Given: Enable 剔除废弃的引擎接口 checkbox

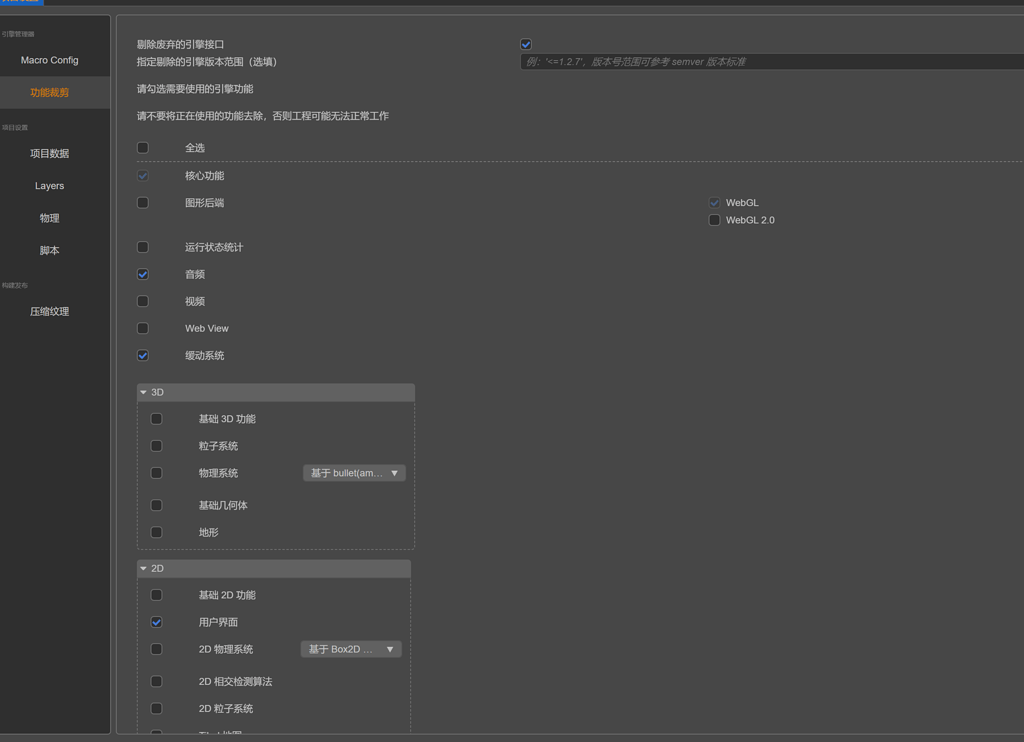Looking at the screenshot, I should coord(525,44).
